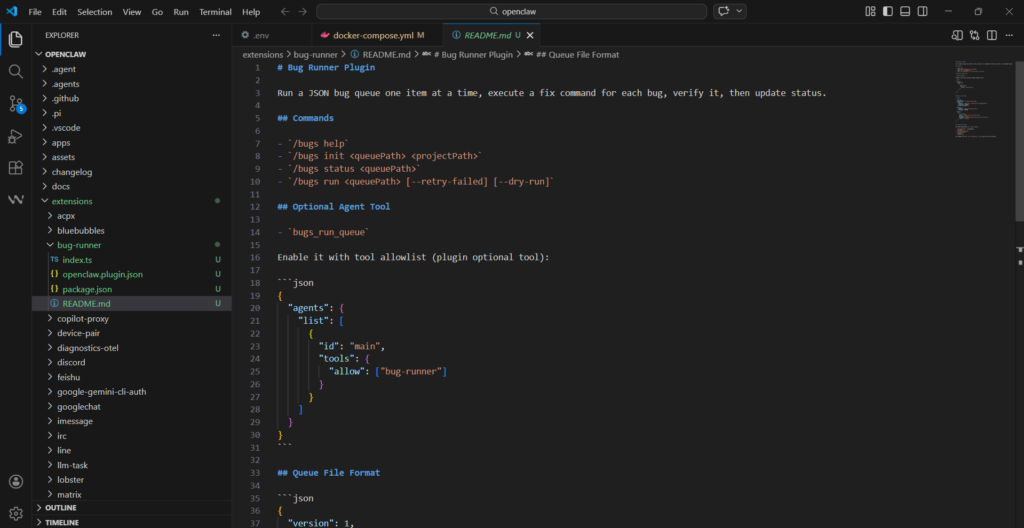Viewport: 1024px width, 528px height.
Task: Open the File menu
Action: (35, 12)
